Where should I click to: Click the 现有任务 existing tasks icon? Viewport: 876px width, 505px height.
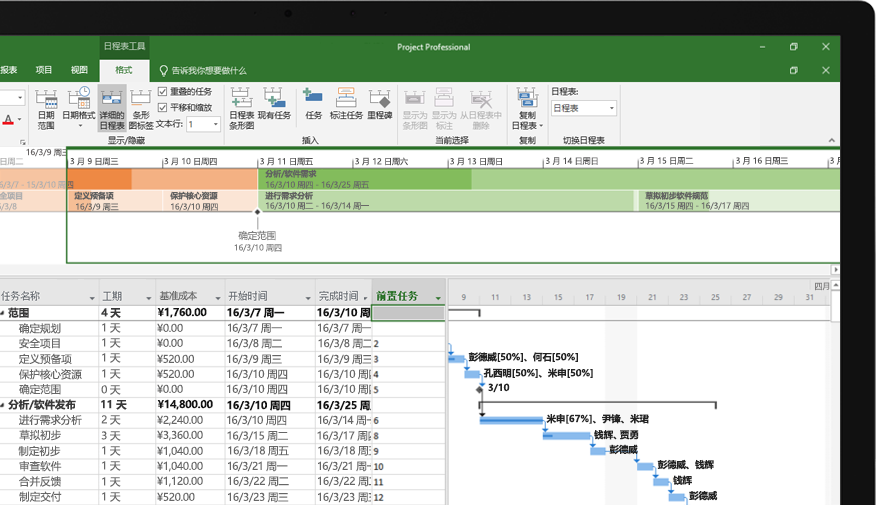pos(274,97)
